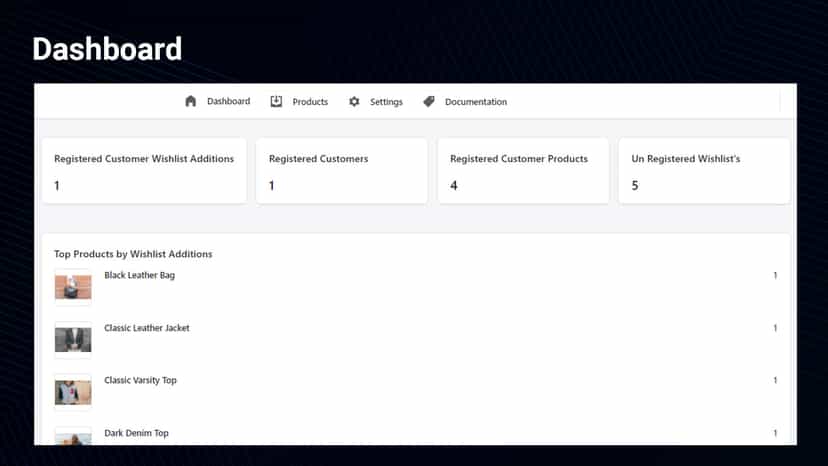Select the Black Leather Bag thumbnail

73,287
